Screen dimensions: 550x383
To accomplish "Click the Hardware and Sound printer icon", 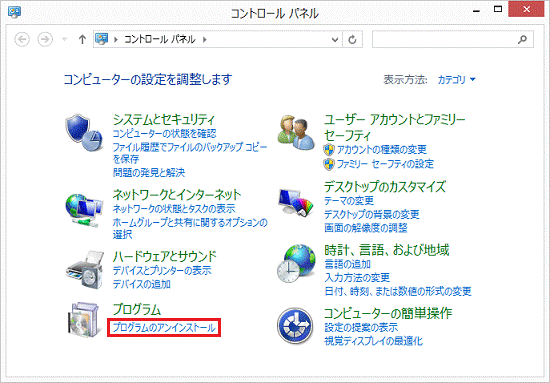I will [x=85, y=269].
